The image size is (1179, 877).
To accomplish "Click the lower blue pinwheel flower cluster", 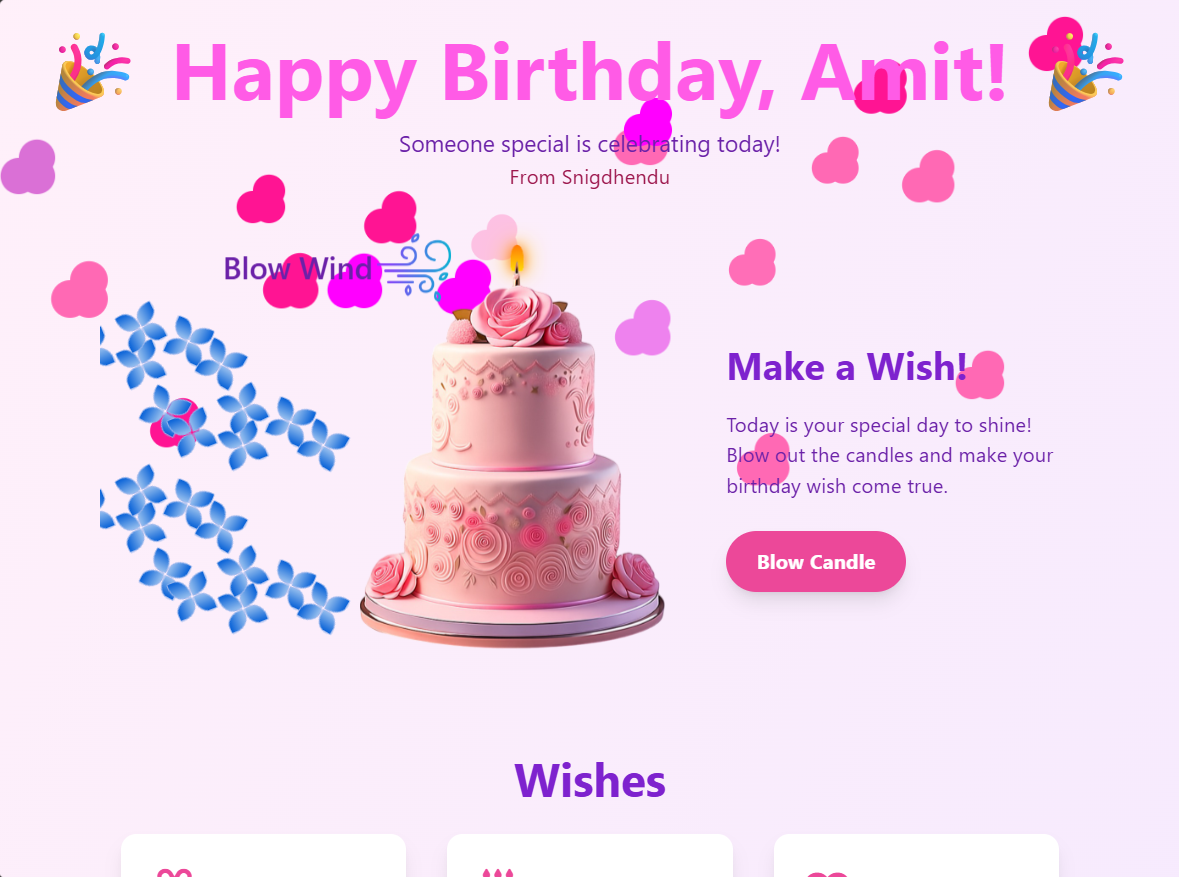I will click(x=224, y=548).
